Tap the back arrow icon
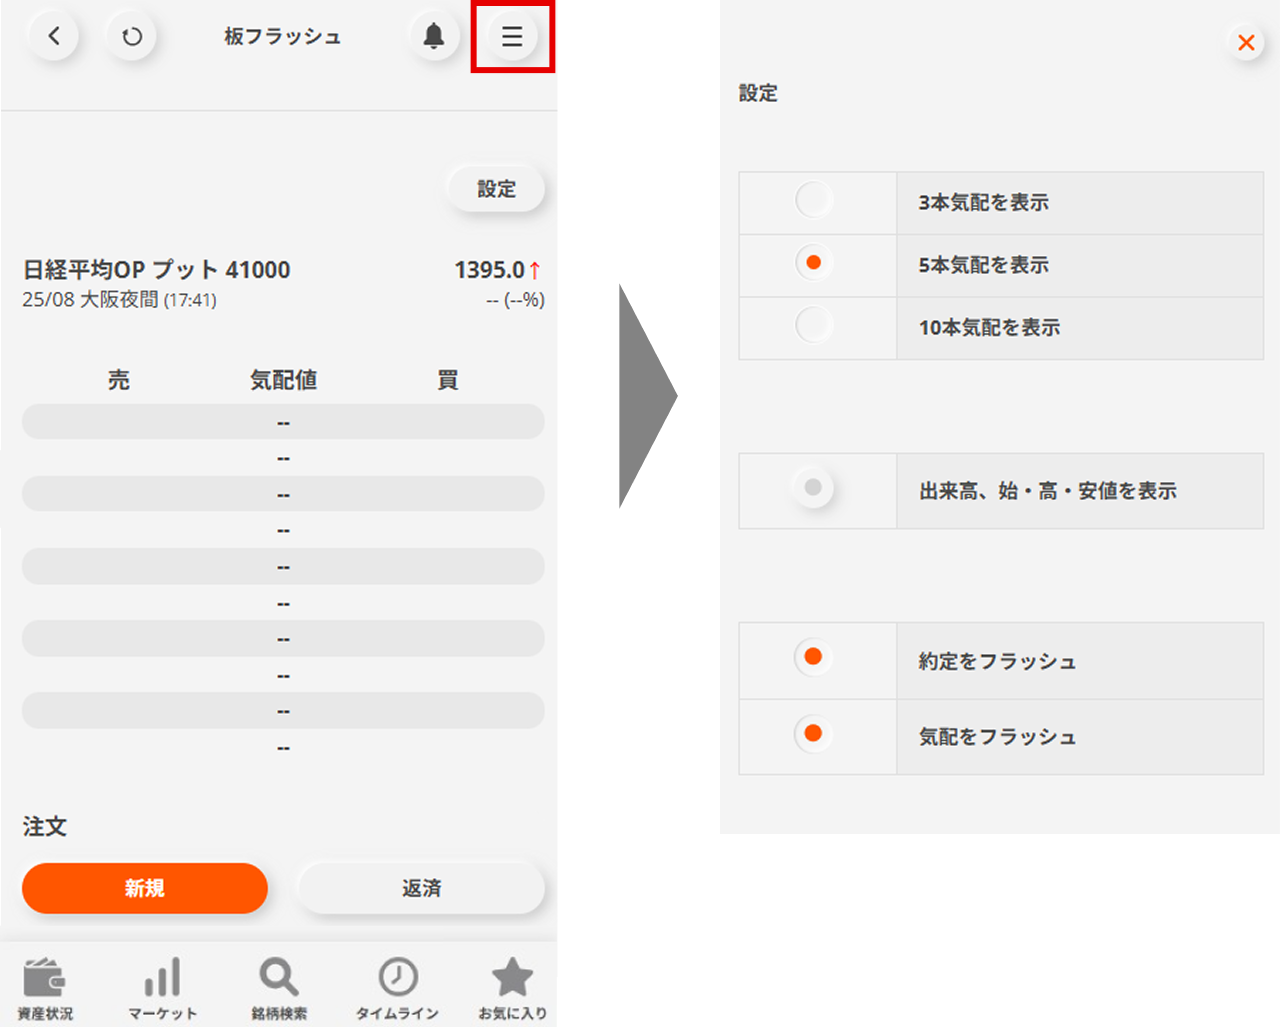 click(54, 37)
